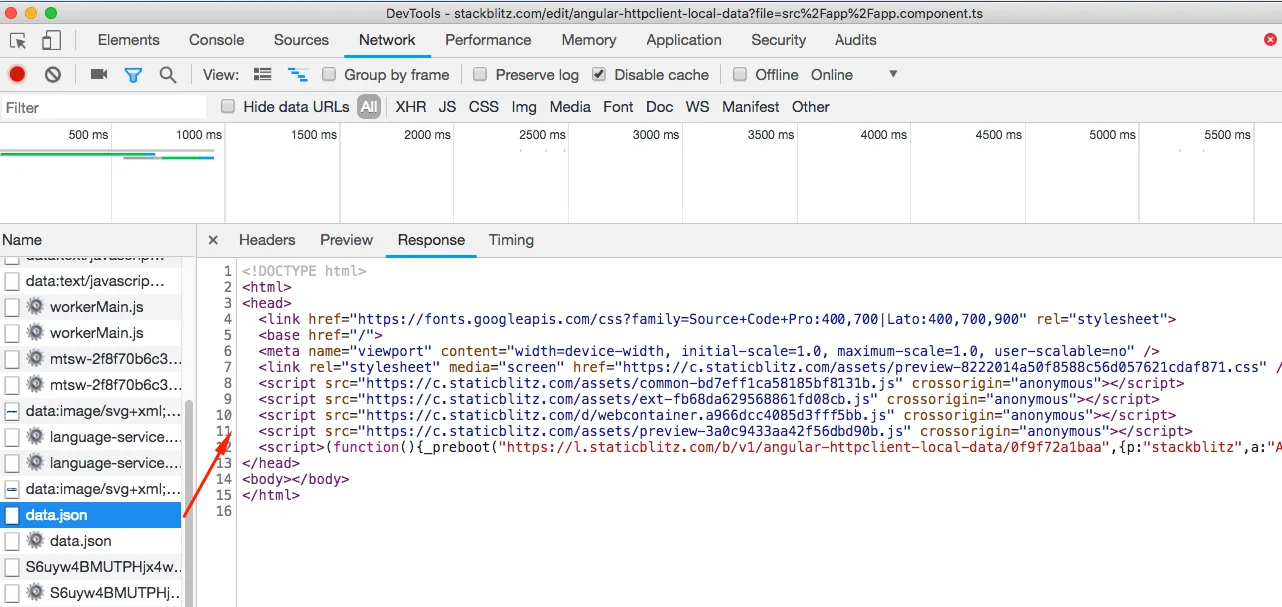Filter requests by Img

point(524,107)
